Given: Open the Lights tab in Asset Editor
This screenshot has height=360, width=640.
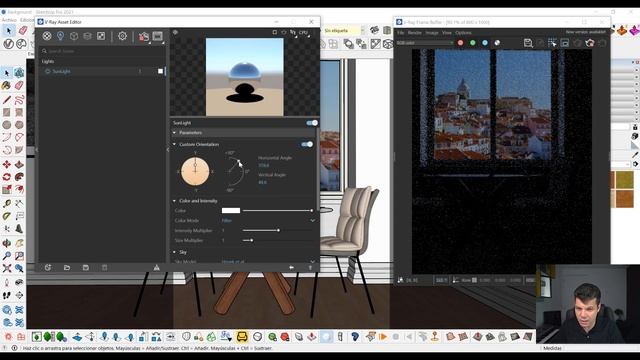Looking at the screenshot, I should point(60,36).
